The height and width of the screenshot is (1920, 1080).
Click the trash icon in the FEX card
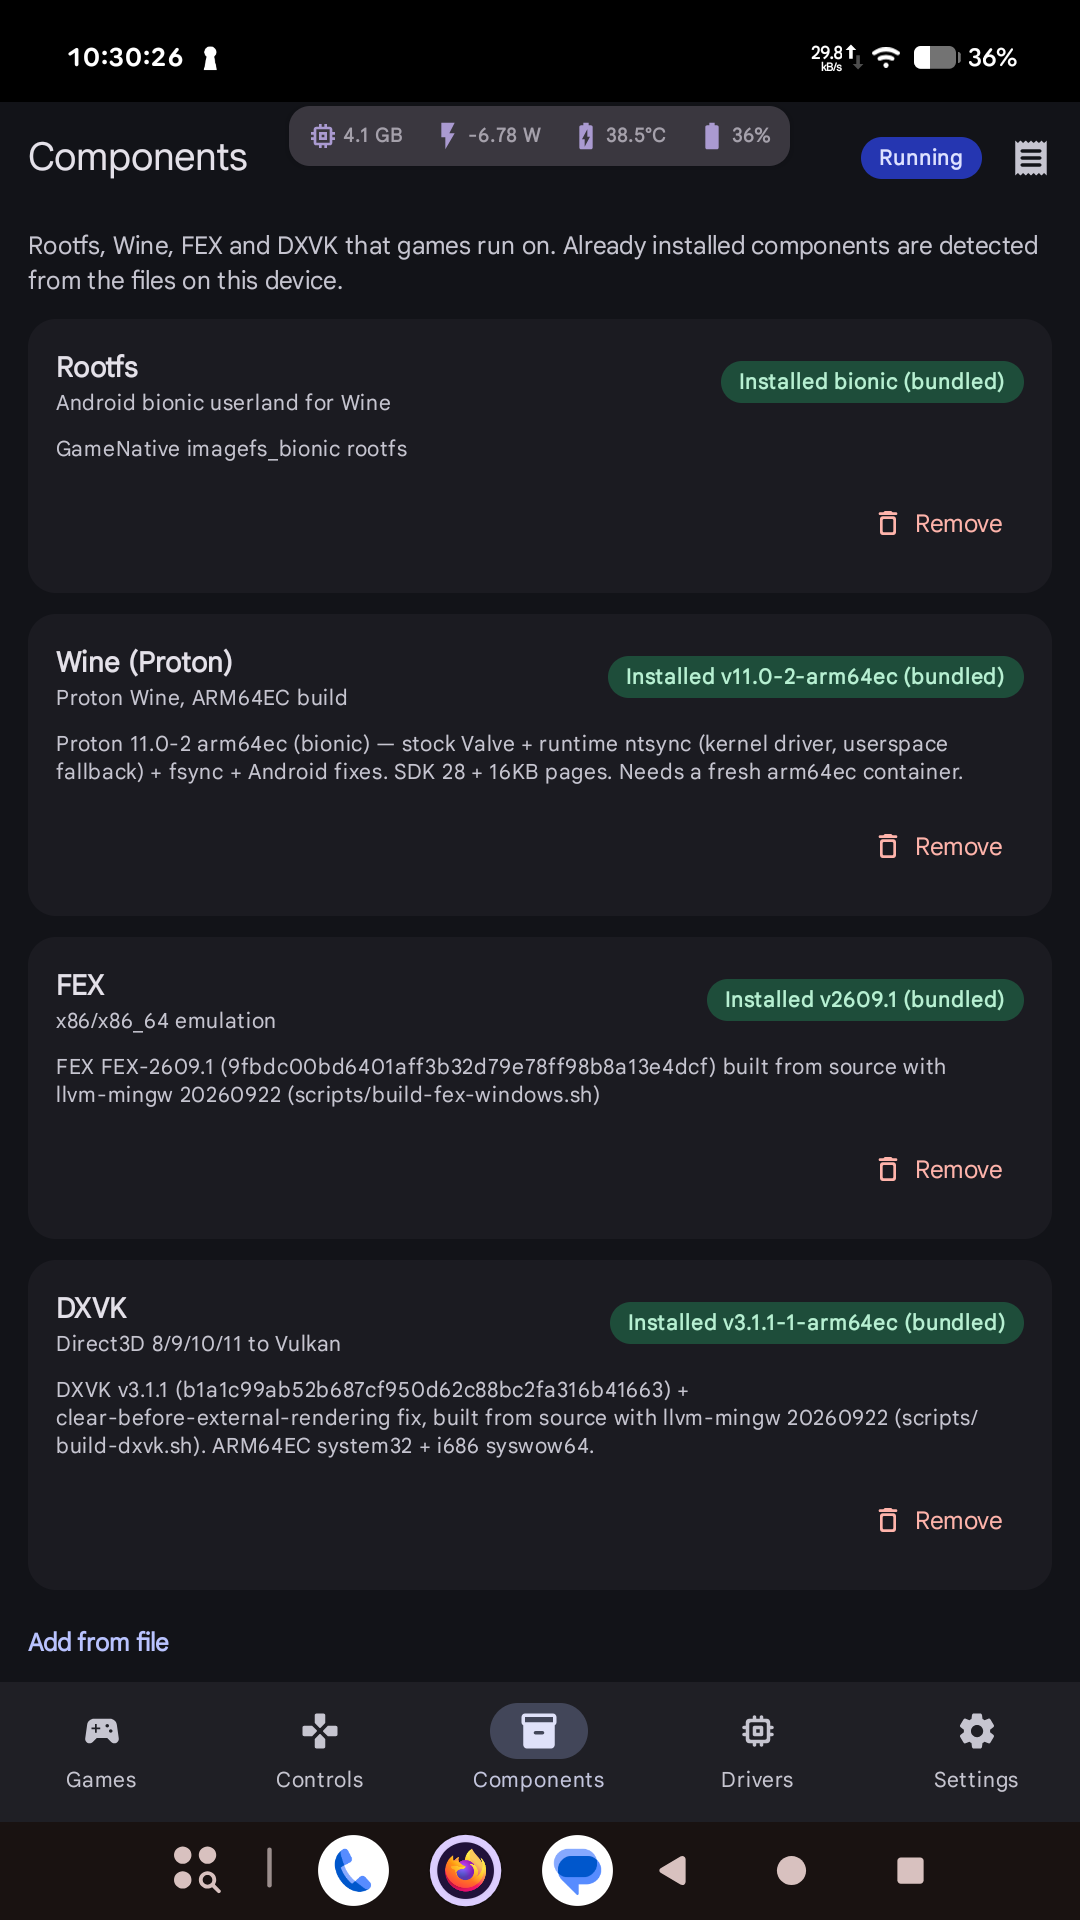click(x=888, y=1169)
